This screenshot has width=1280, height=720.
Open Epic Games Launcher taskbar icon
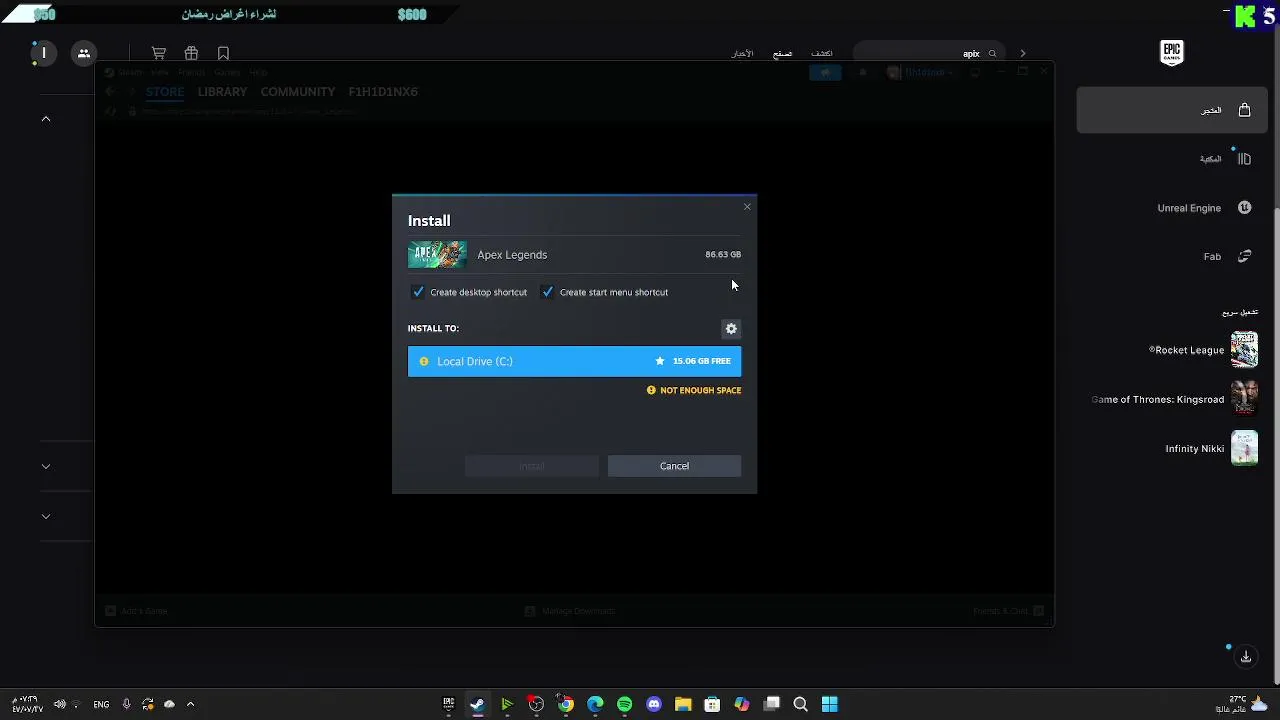[x=448, y=704]
